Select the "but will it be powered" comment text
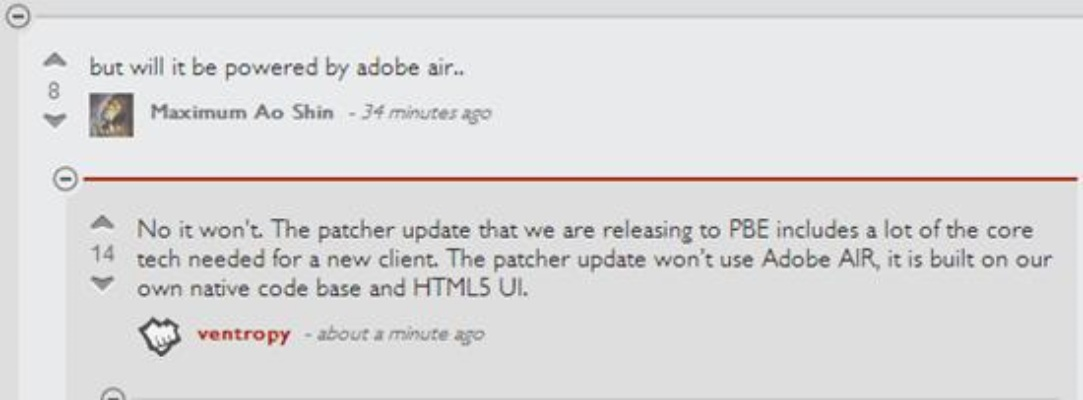Image resolution: width=1083 pixels, height=400 pixels. pyautogui.click(x=276, y=69)
